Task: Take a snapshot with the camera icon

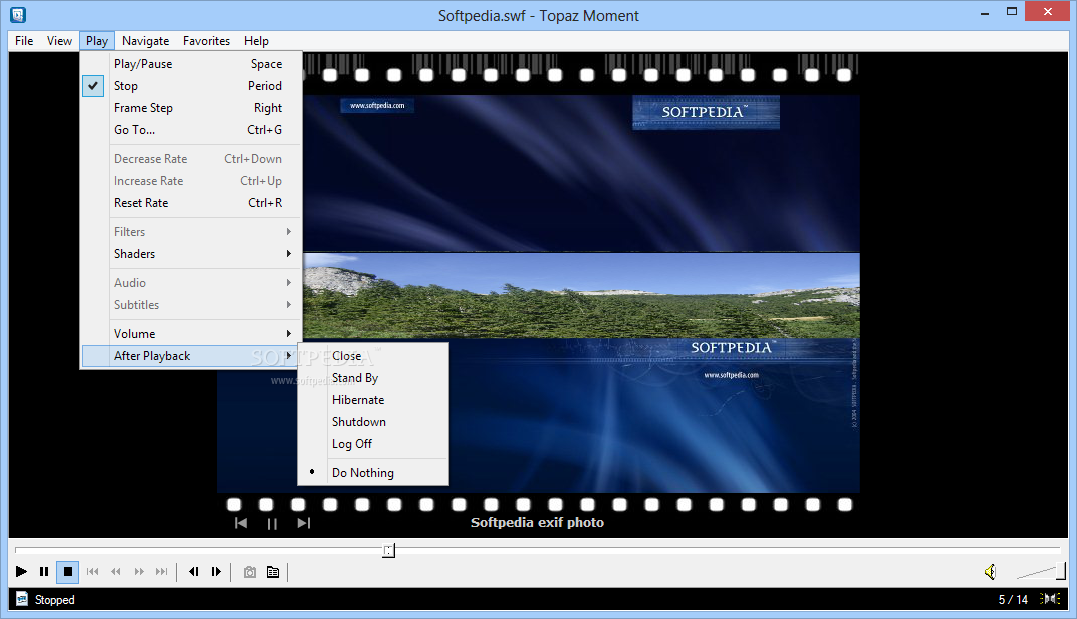Action: click(x=250, y=572)
